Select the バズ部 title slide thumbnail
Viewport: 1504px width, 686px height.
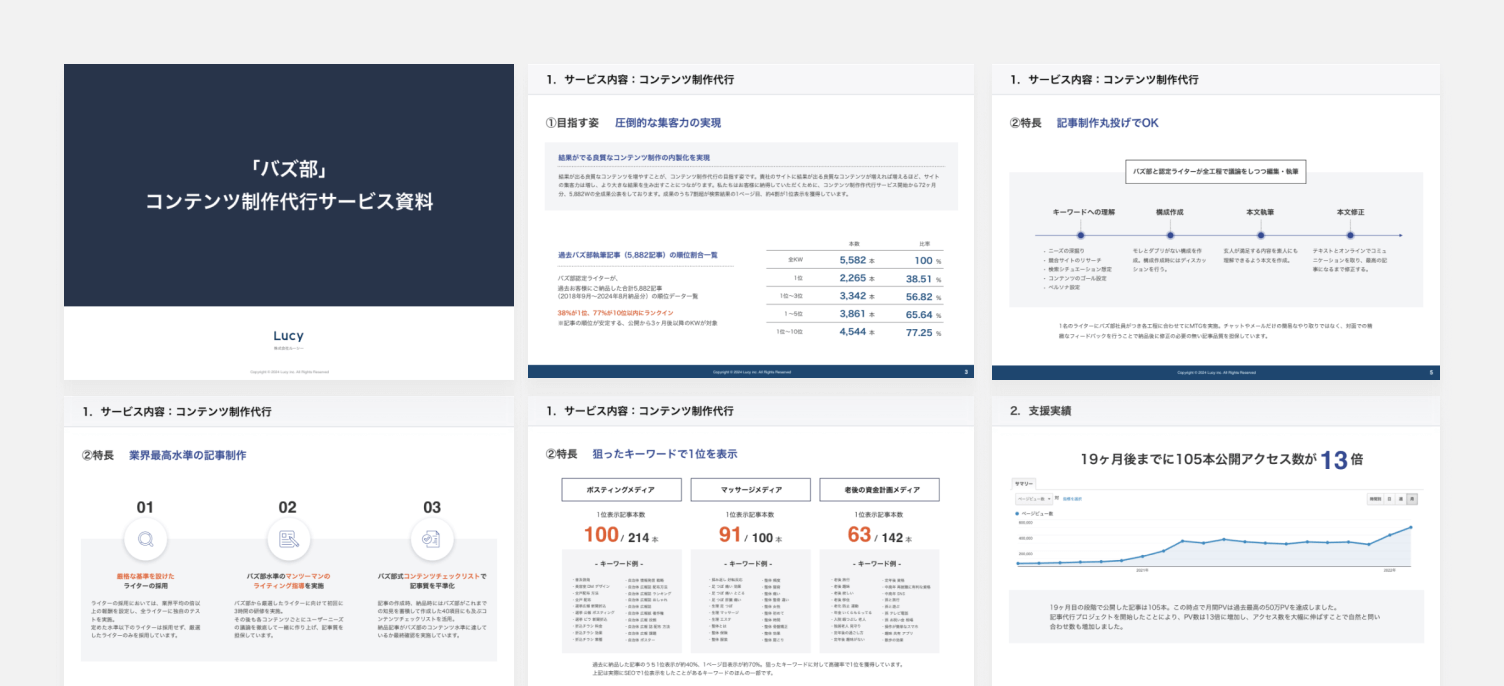(287, 221)
